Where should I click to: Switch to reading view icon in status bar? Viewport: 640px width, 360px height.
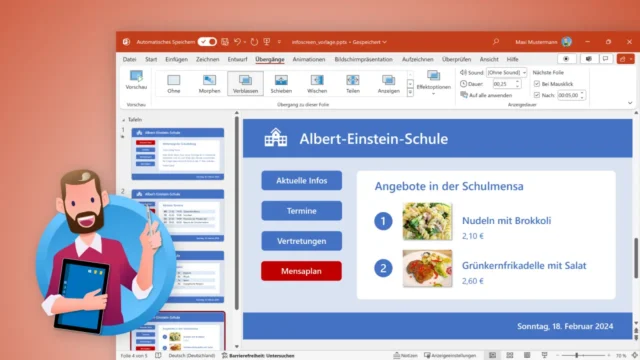coord(527,356)
